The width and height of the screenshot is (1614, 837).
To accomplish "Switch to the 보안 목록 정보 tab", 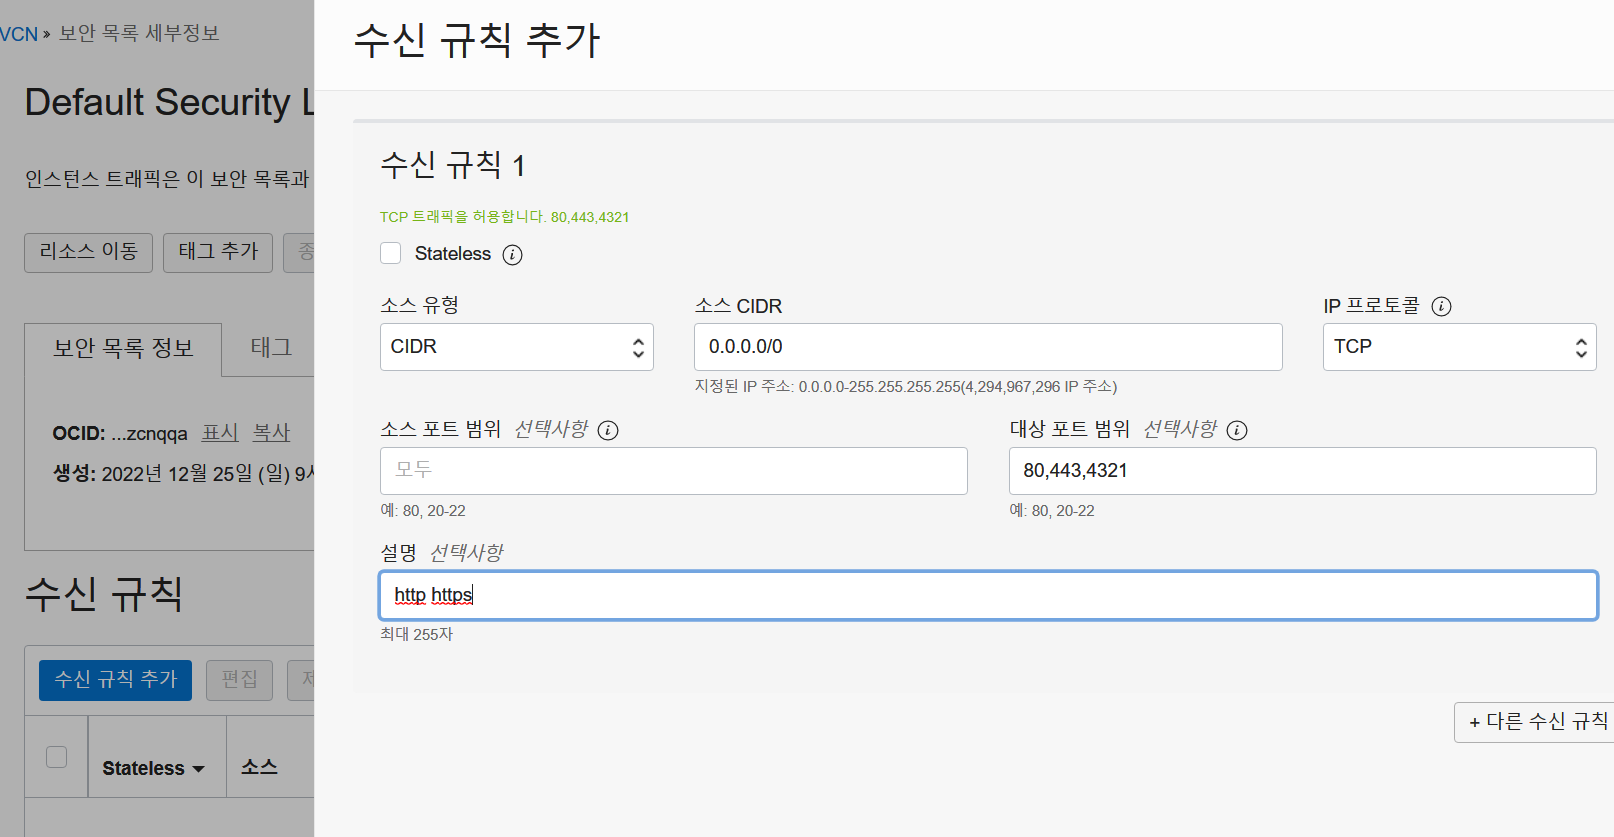I will coord(123,348).
